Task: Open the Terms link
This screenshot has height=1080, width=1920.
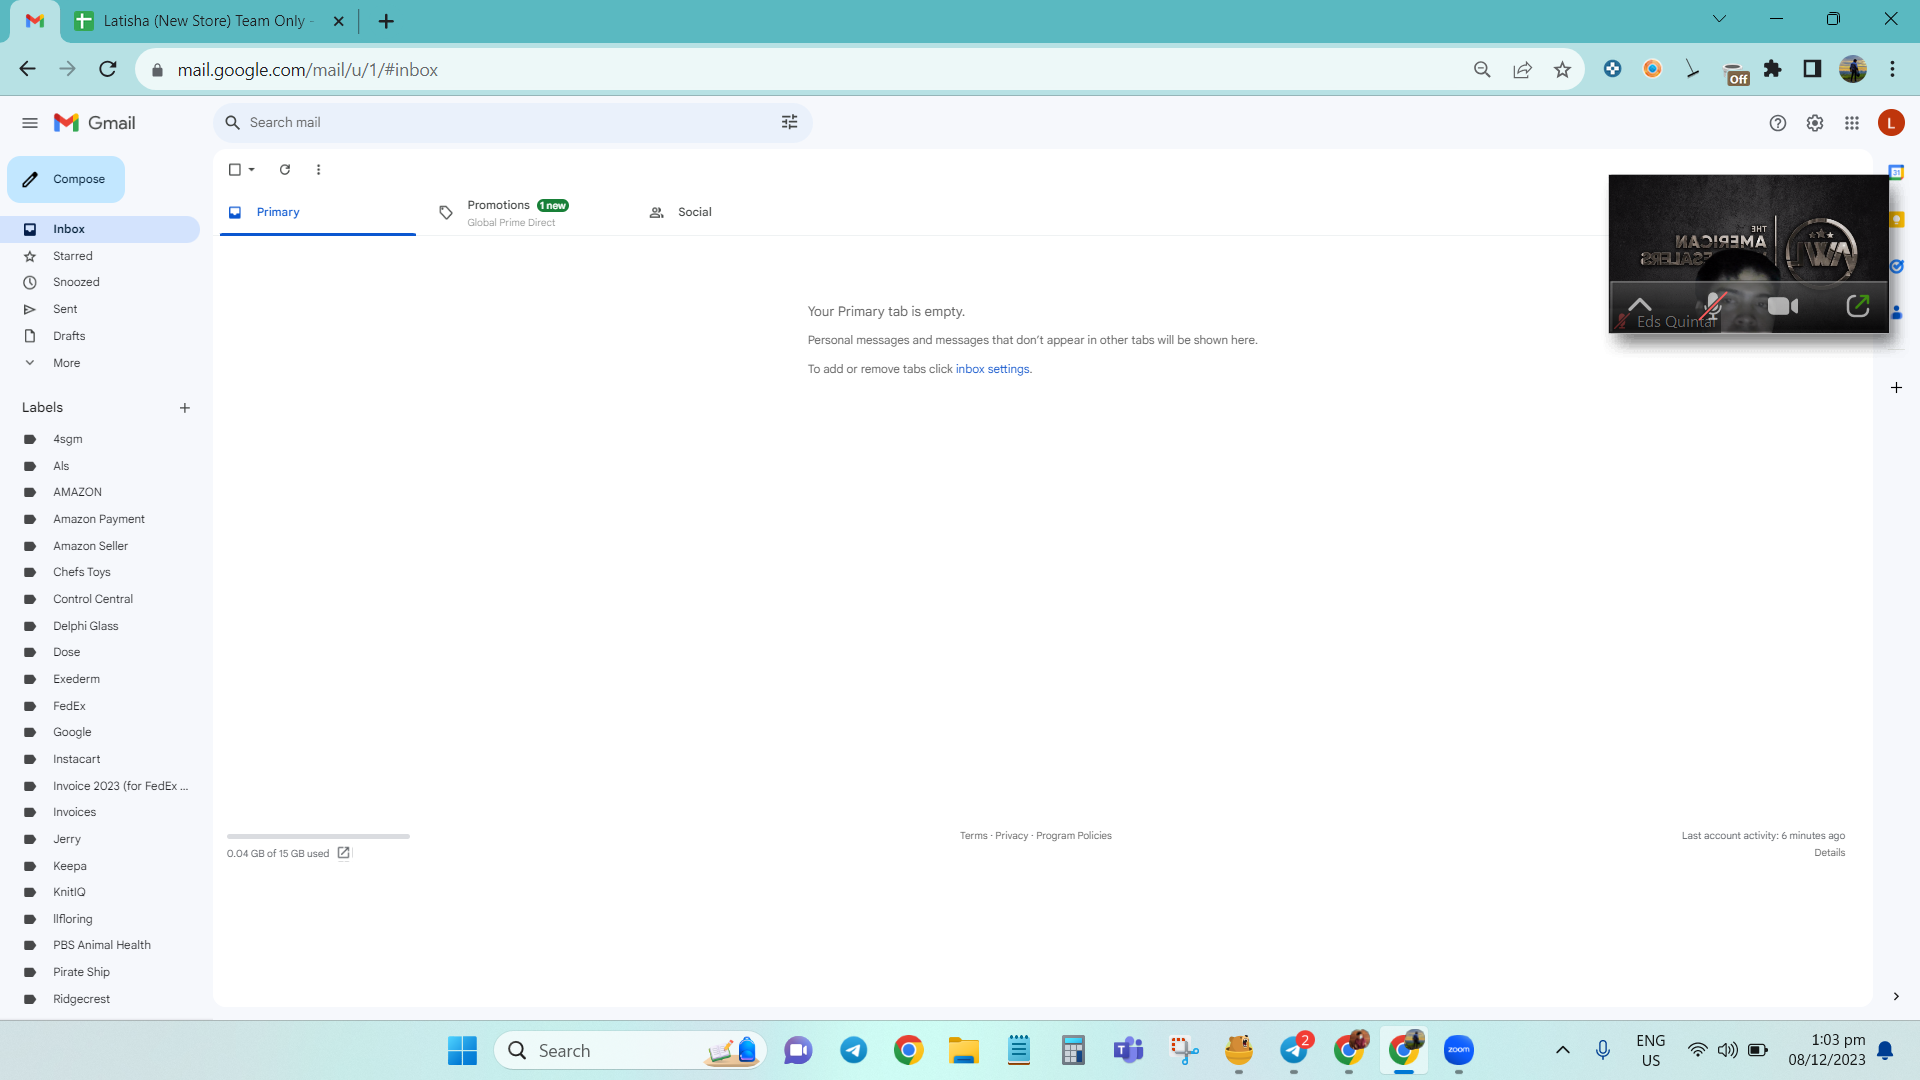Action: pyautogui.click(x=973, y=836)
